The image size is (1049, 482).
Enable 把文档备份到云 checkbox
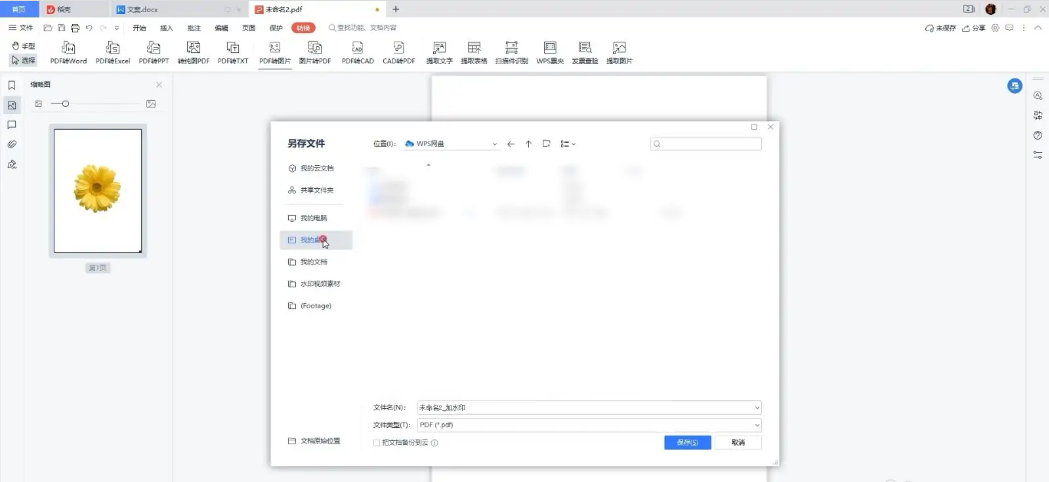377,442
